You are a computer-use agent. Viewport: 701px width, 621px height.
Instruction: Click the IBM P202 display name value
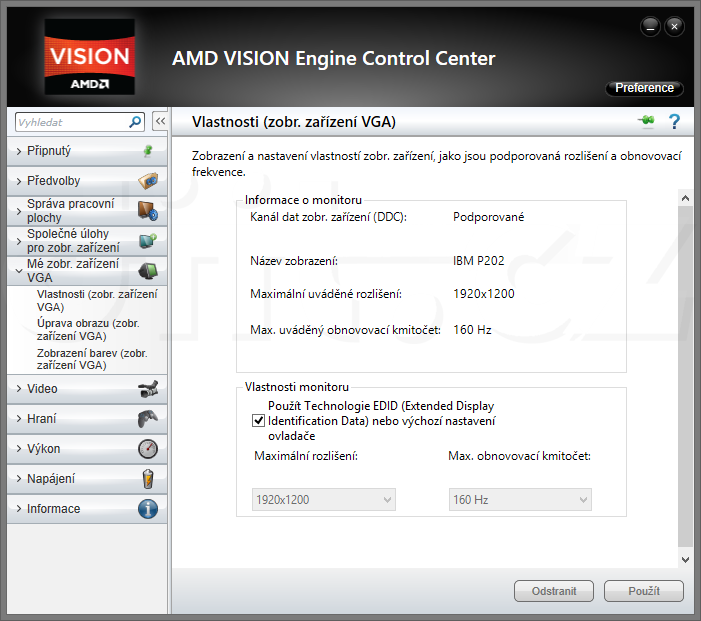(478, 261)
